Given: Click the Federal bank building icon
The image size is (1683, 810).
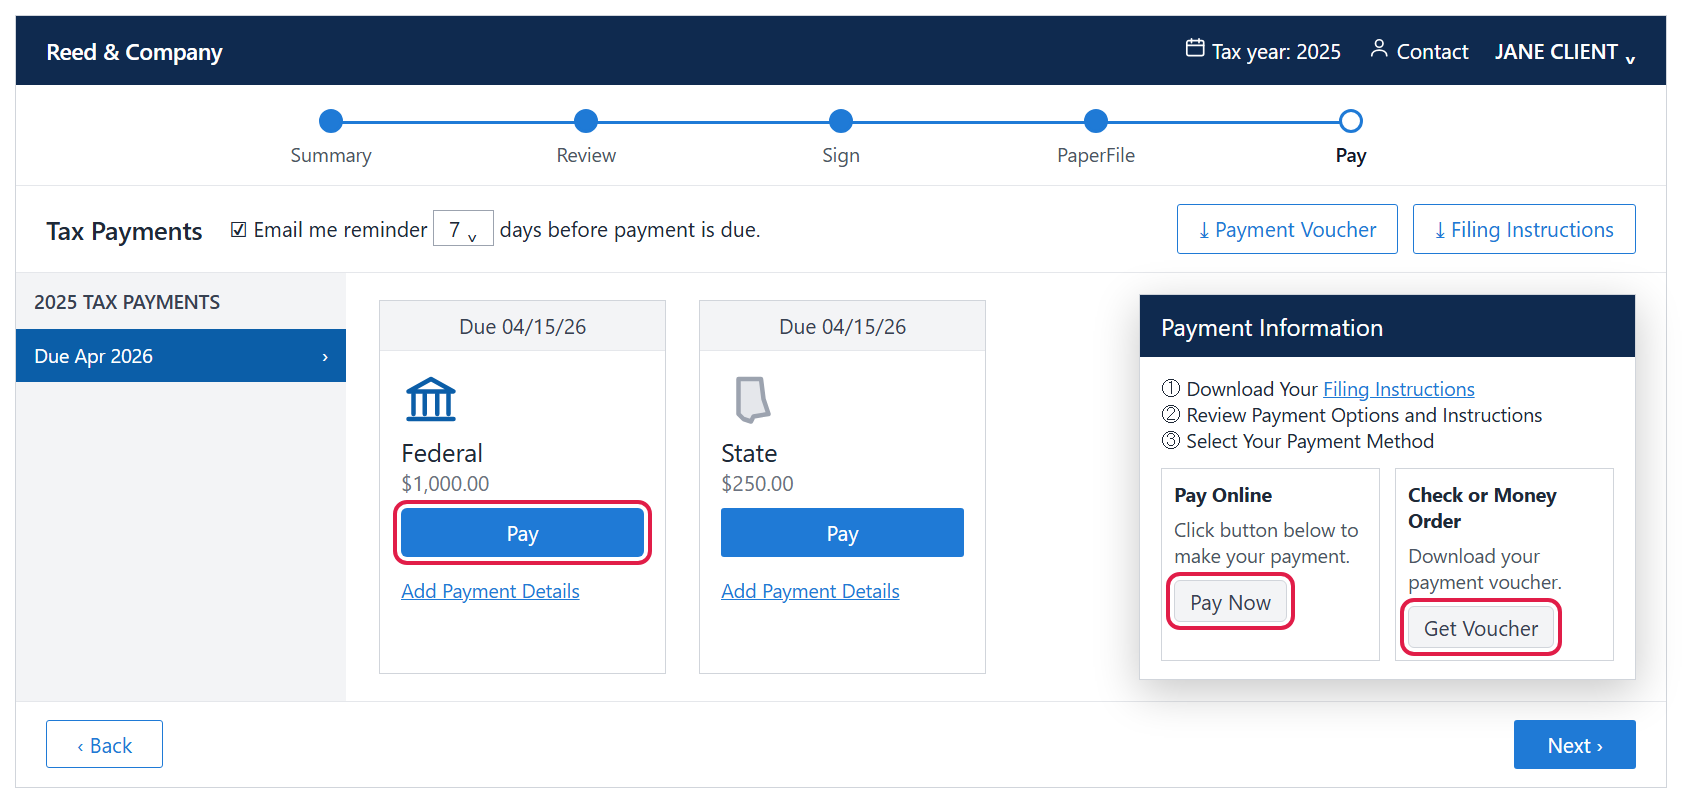Looking at the screenshot, I should [x=431, y=399].
